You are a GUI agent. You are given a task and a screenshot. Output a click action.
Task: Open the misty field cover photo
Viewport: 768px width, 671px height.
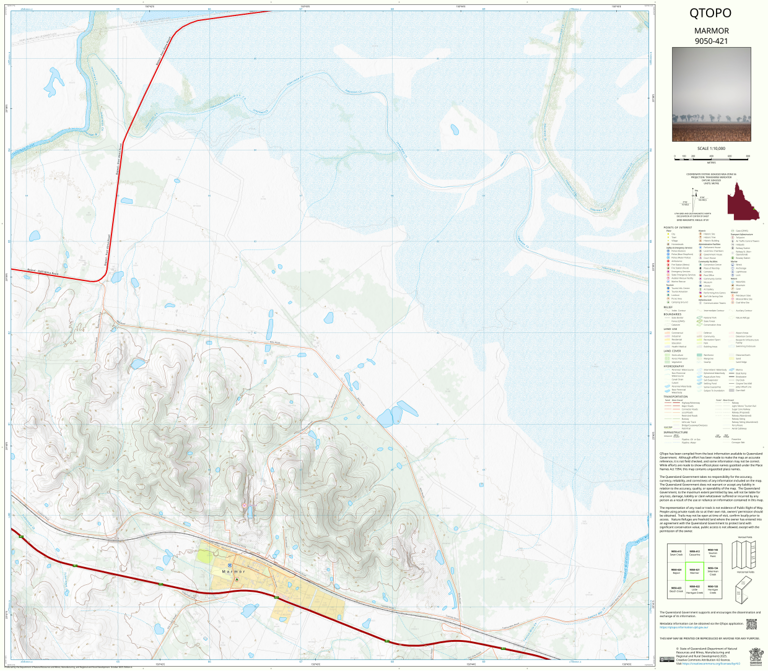click(711, 95)
